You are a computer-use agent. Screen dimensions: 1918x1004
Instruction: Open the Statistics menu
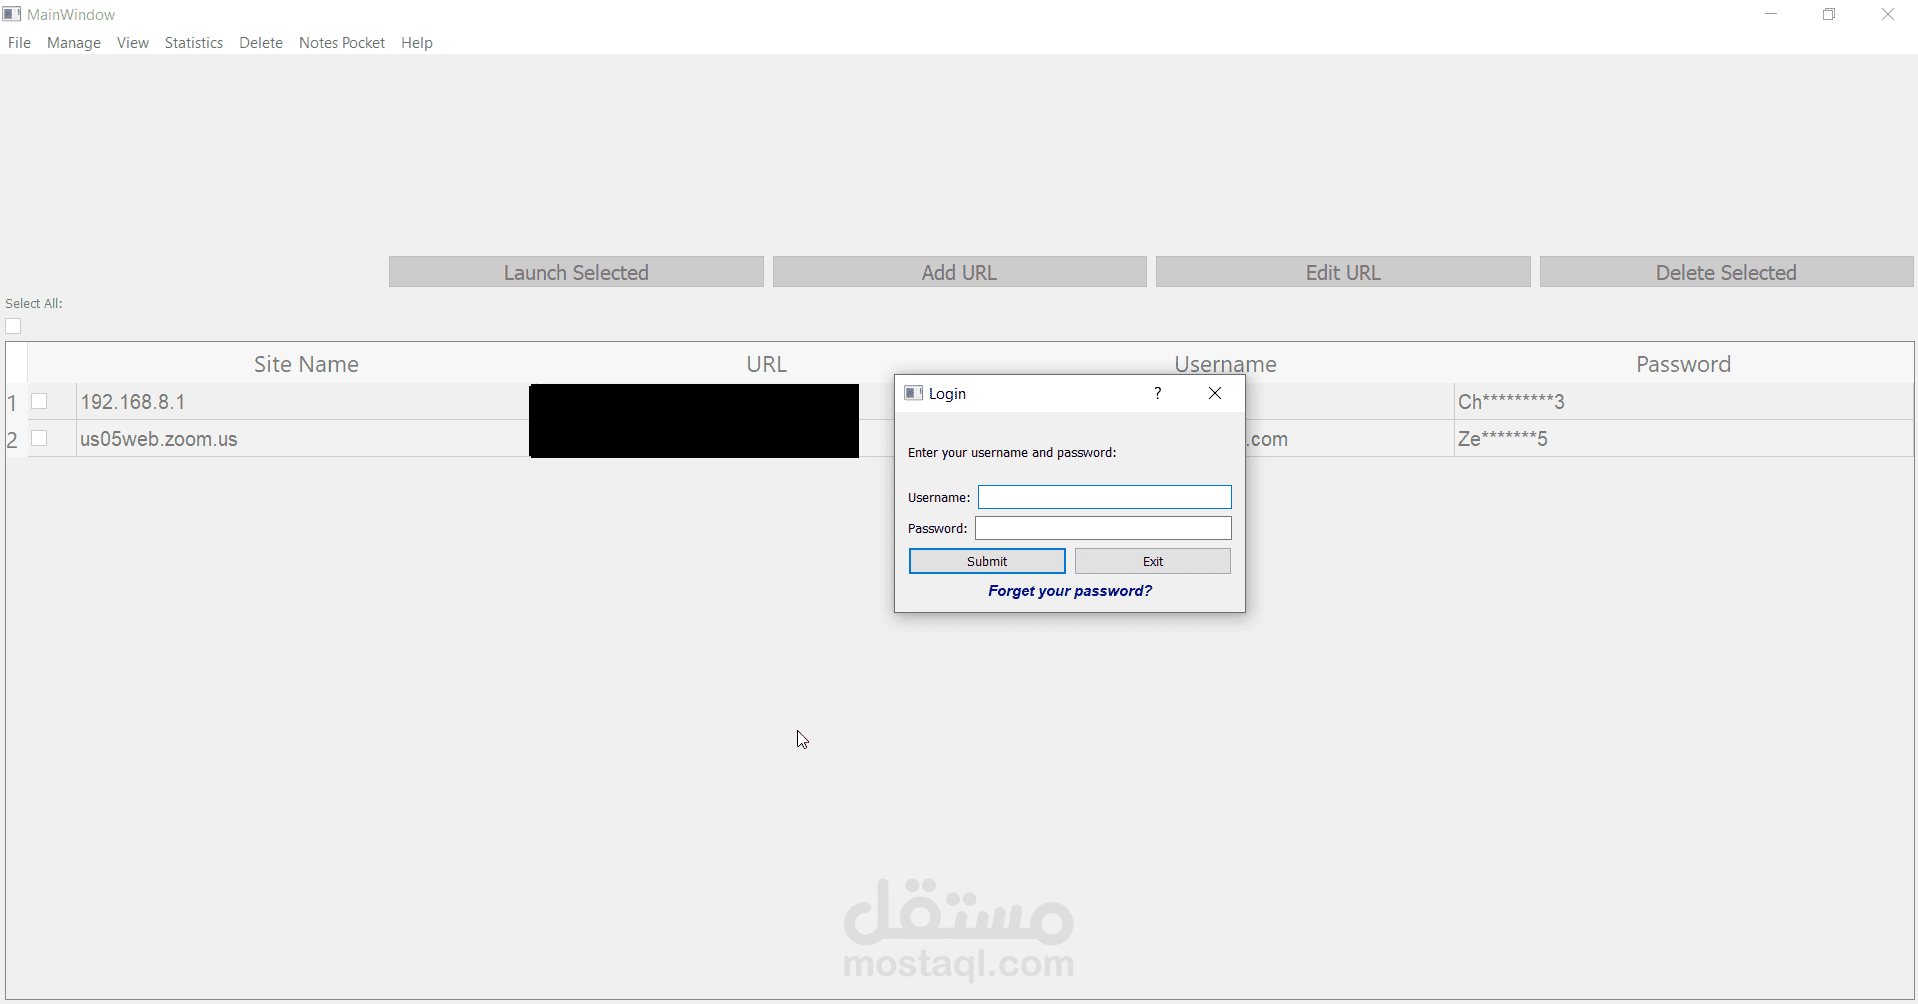pos(194,43)
